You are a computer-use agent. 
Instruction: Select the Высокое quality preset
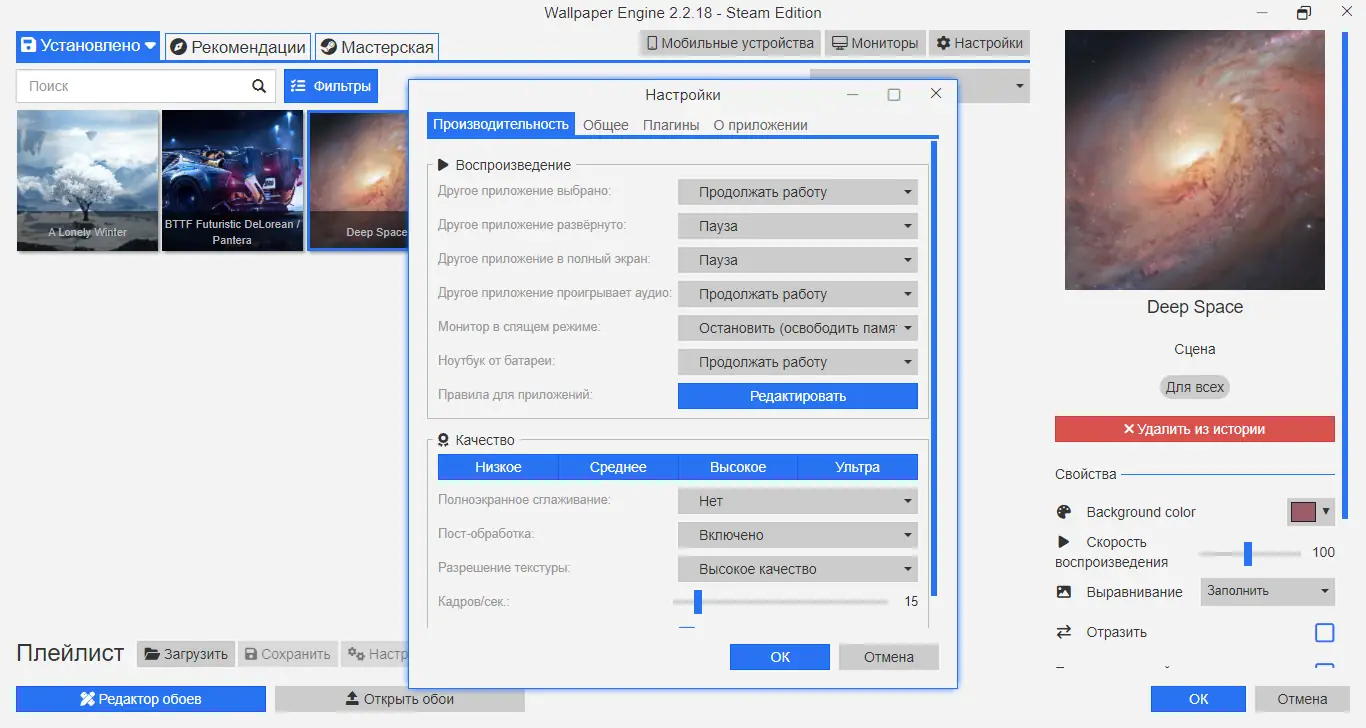tap(738, 467)
